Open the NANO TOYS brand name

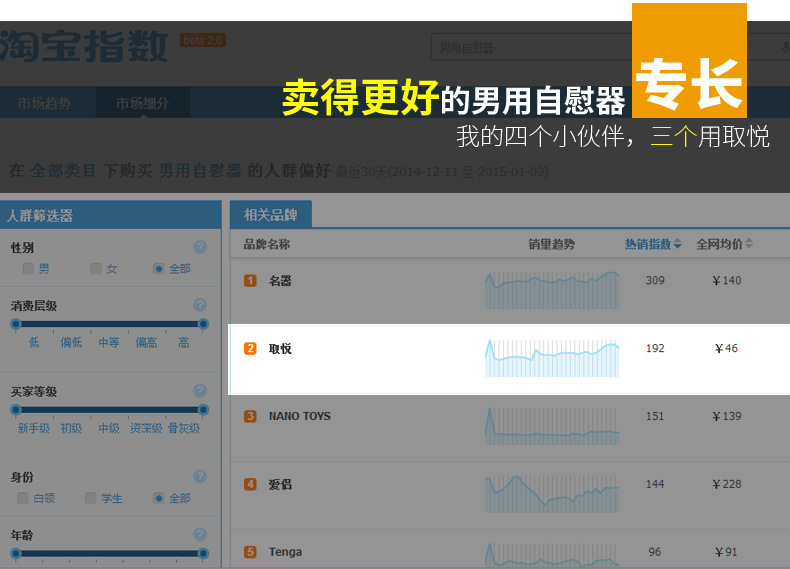(x=300, y=416)
